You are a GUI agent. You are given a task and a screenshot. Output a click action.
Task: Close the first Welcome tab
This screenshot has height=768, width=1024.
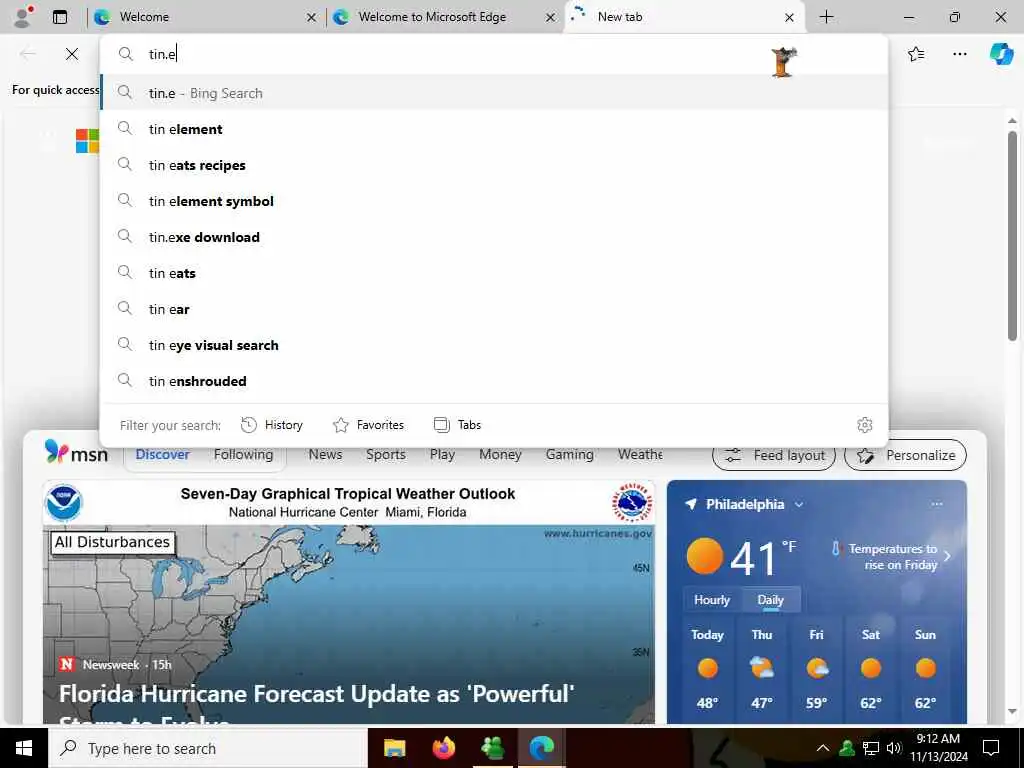click(312, 18)
